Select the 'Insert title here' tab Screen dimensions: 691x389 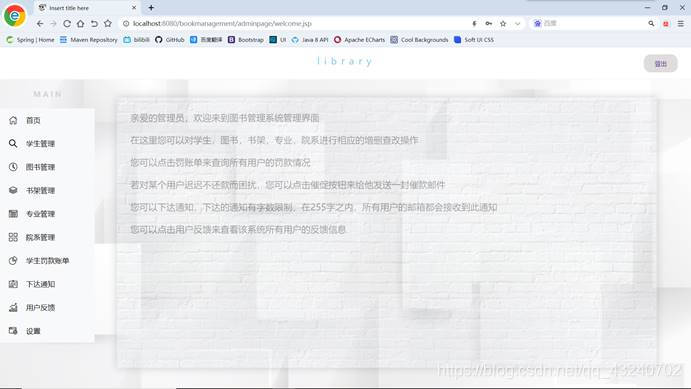(86, 8)
